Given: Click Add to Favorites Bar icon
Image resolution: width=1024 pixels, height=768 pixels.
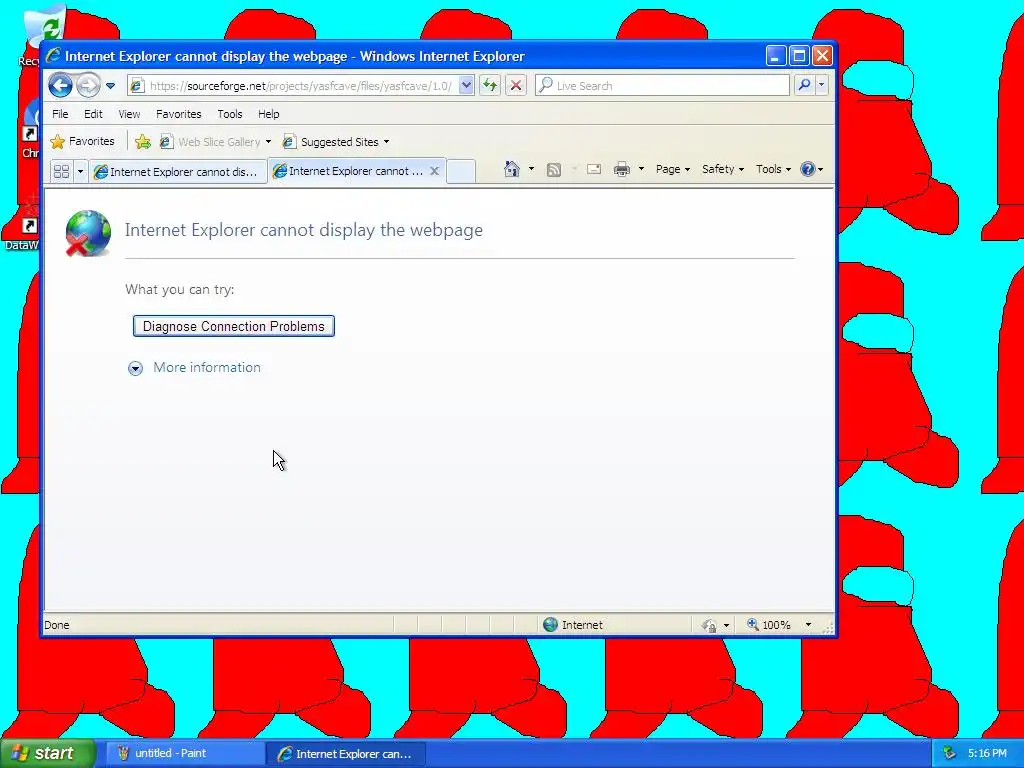Looking at the screenshot, I should [143, 141].
